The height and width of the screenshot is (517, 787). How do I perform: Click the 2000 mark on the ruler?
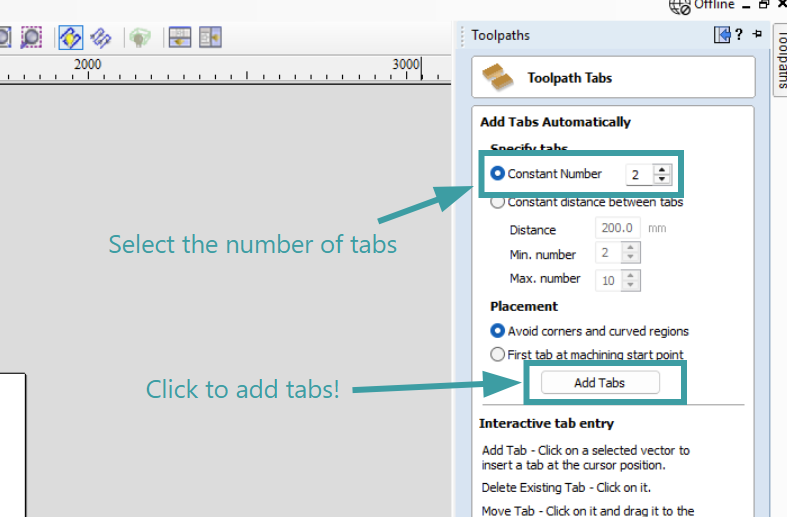pyautogui.click(x=88, y=64)
